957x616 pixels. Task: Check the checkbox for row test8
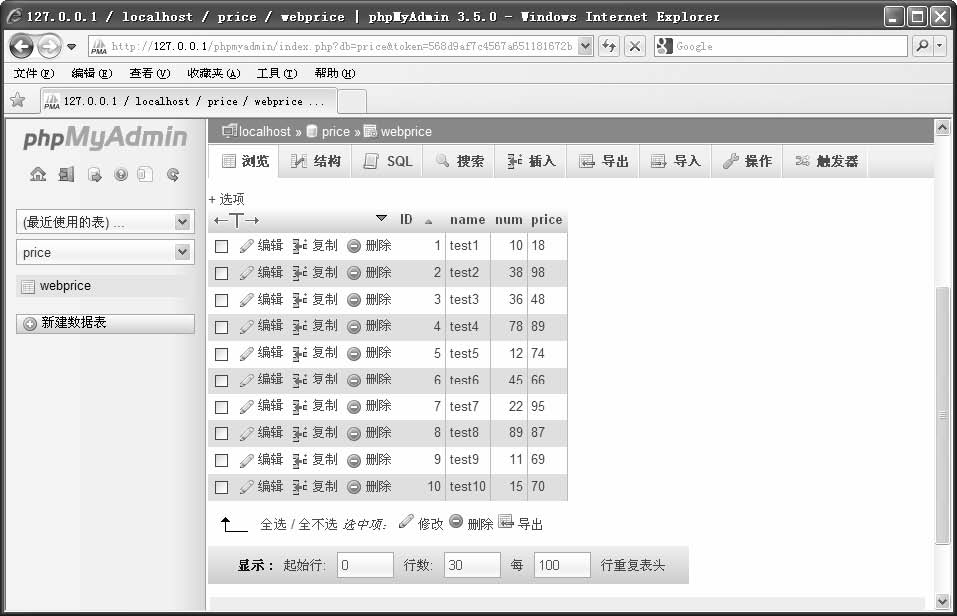(222, 433)
